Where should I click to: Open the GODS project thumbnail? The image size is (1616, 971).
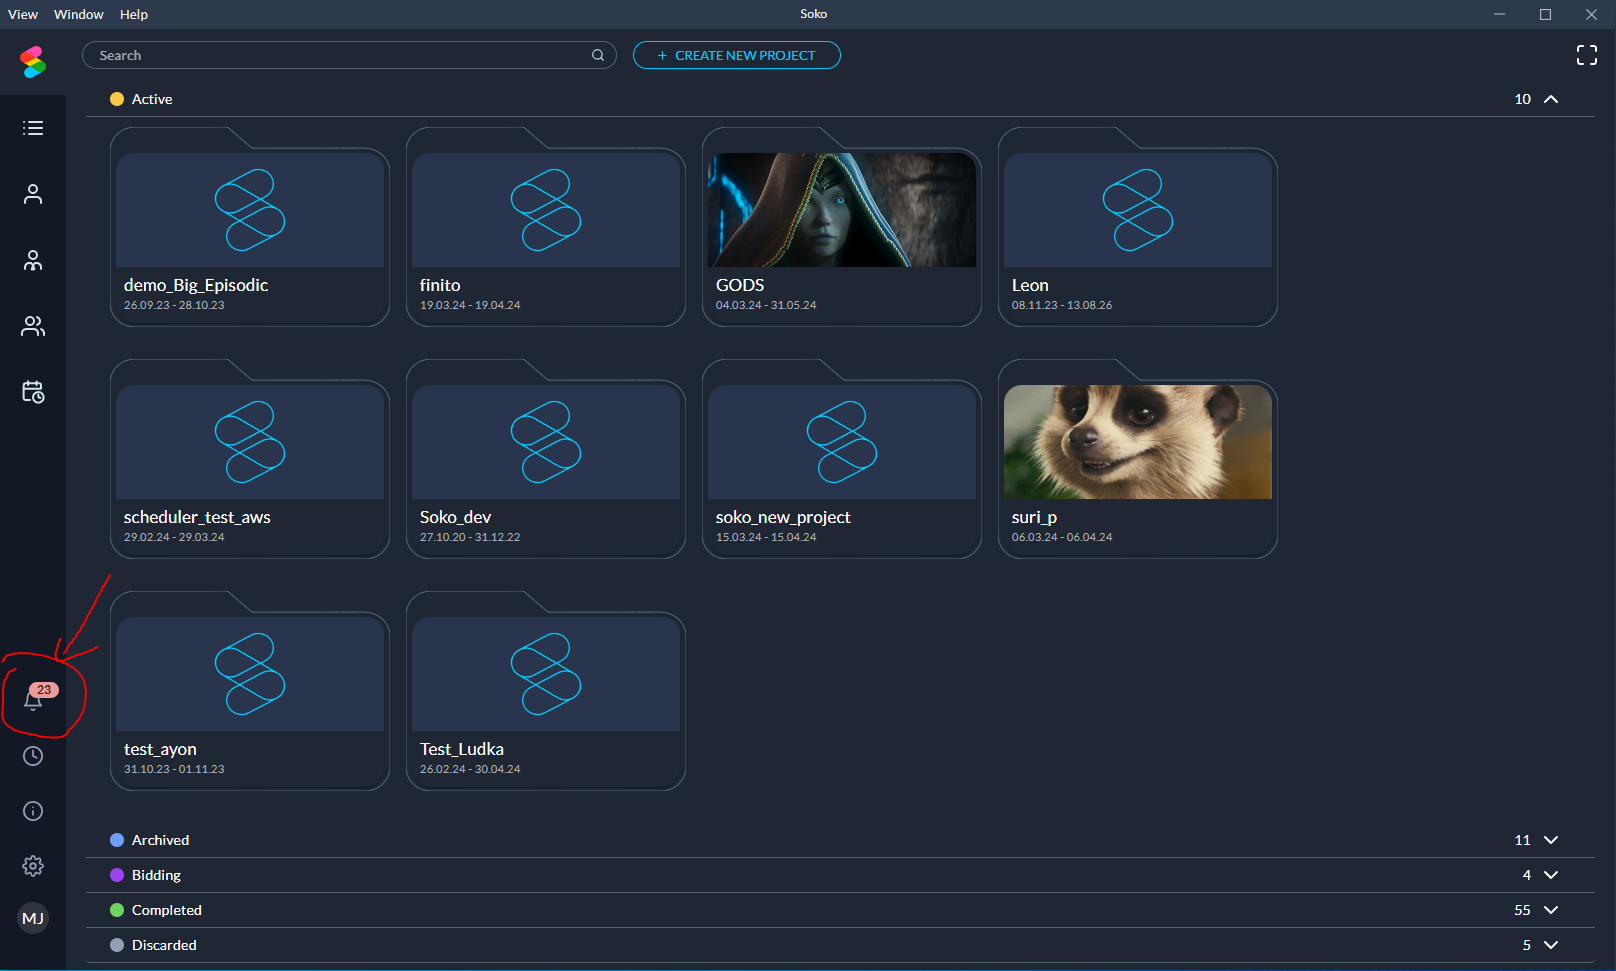click(x=842, y=210)
